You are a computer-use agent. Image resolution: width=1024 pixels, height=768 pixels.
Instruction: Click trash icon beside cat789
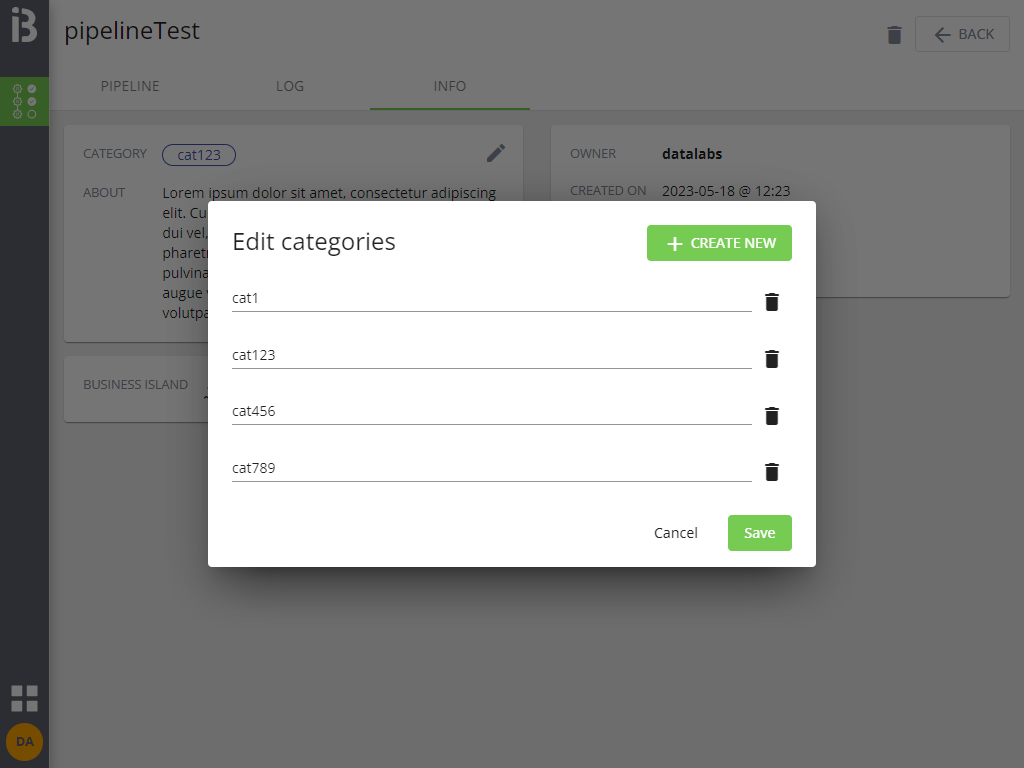[x=771, y=472]
